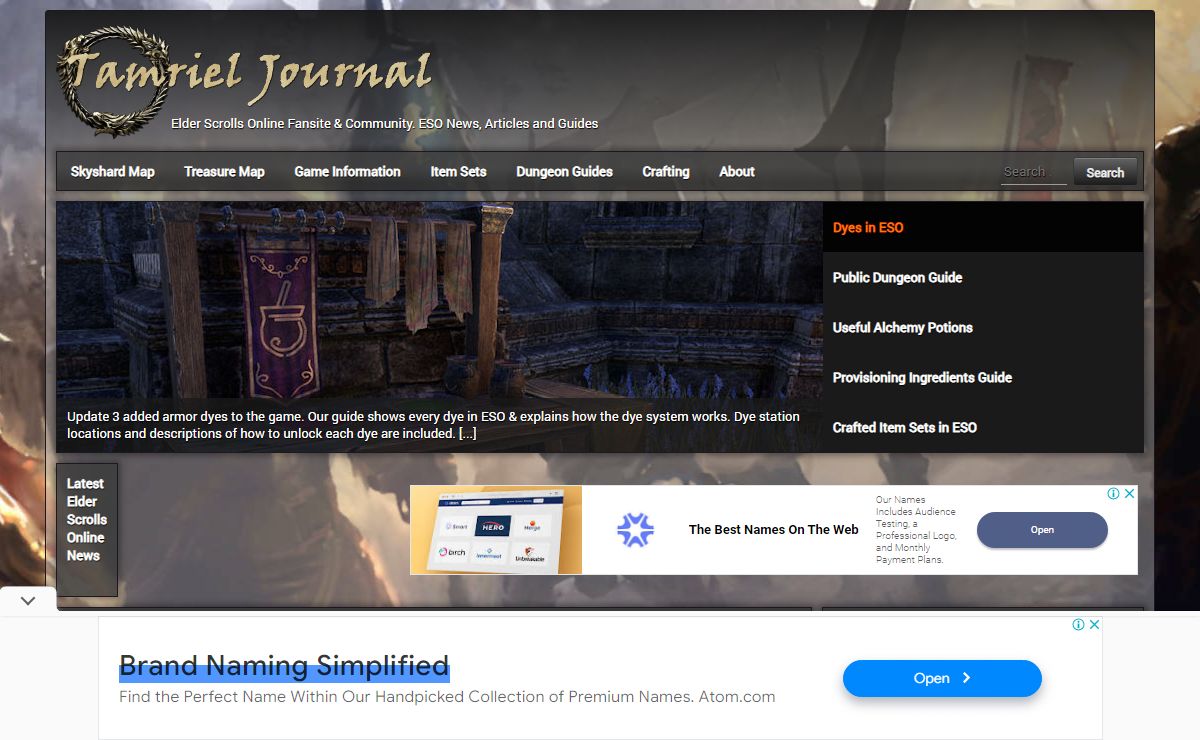Click the Open button in the bottom ad
The height and width of the screenshot is (740, 1200).
pyautogui.click(x=942, y=678)
